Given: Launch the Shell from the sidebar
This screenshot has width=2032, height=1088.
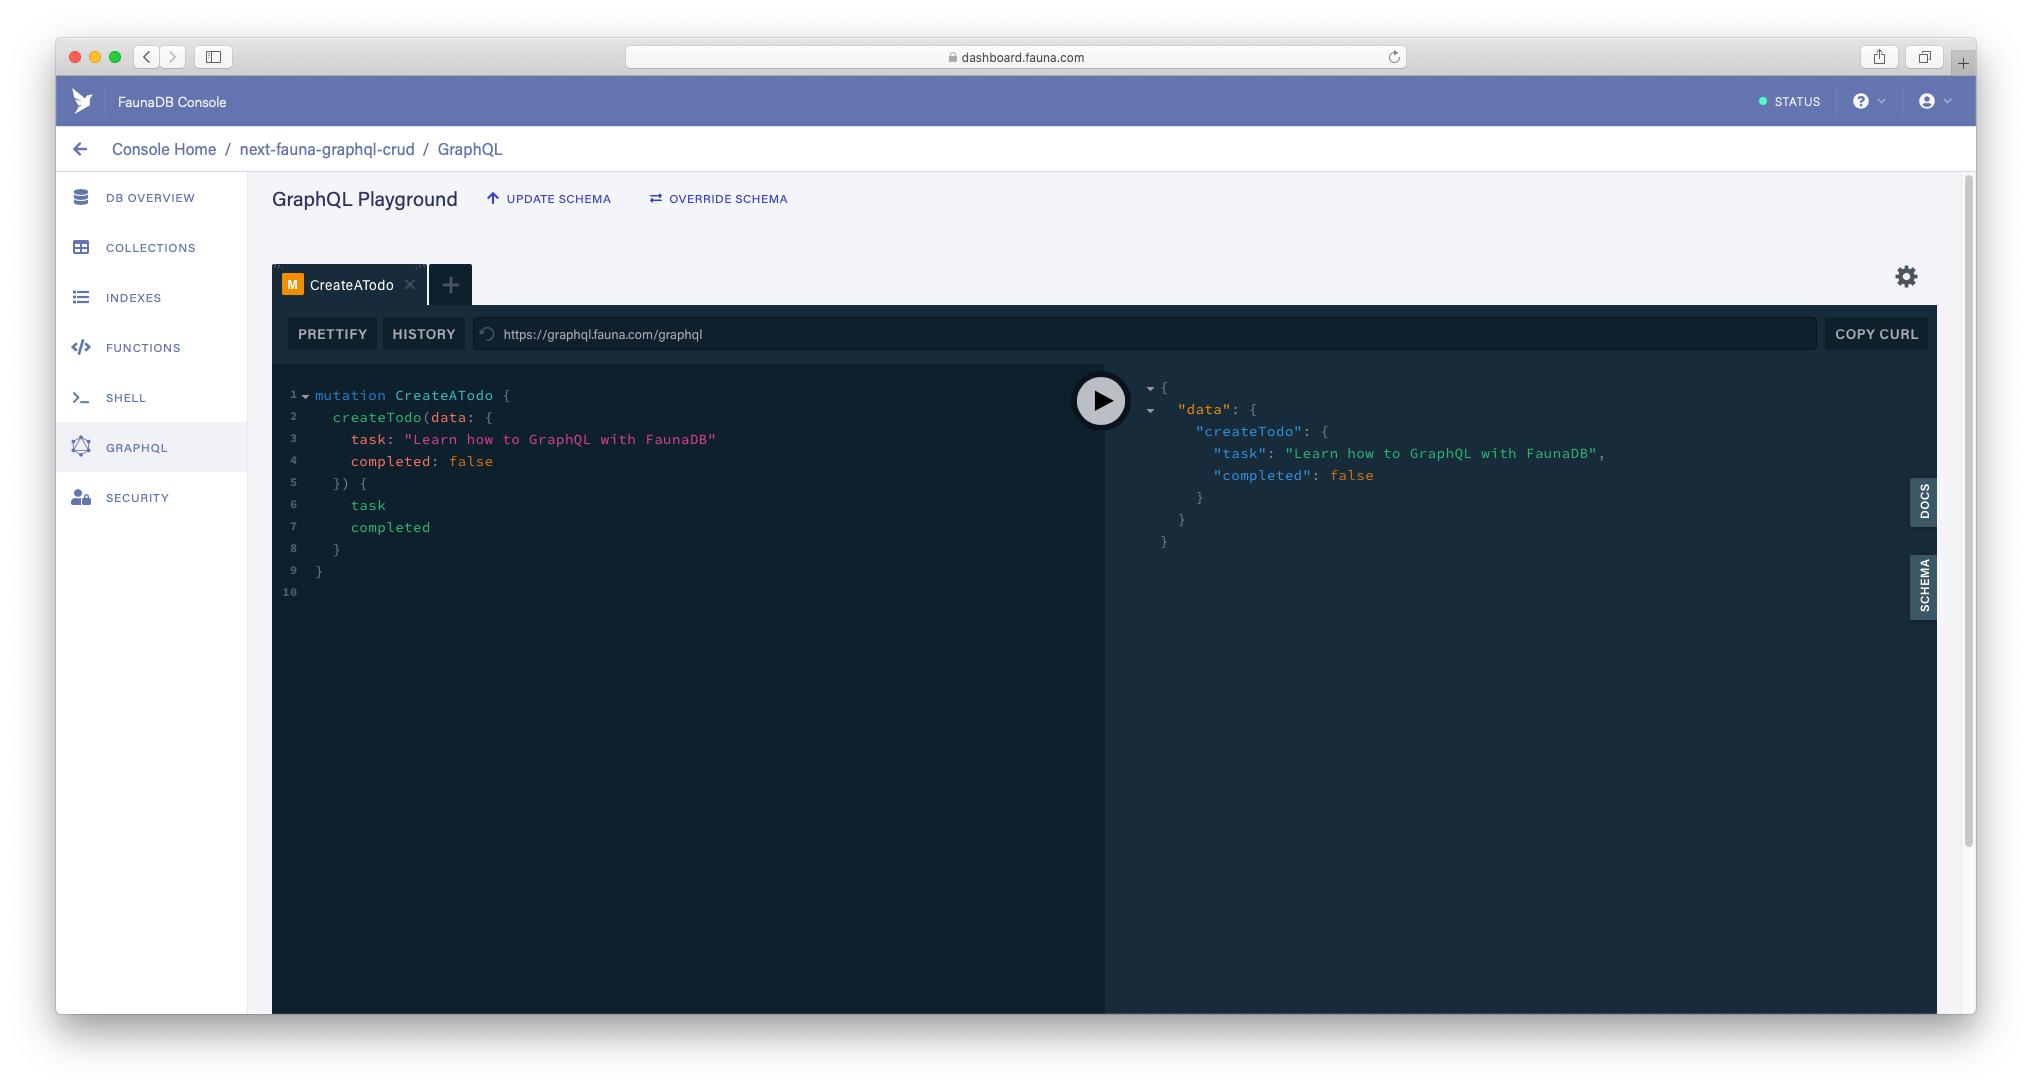Looking at the screenshot, I should point(126,397).
